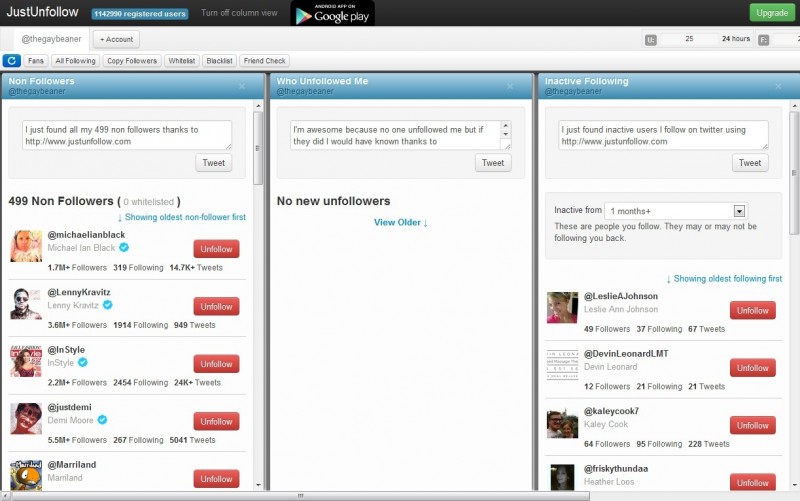Expand the Inactive from months dropdown

(x=739, y=211)
